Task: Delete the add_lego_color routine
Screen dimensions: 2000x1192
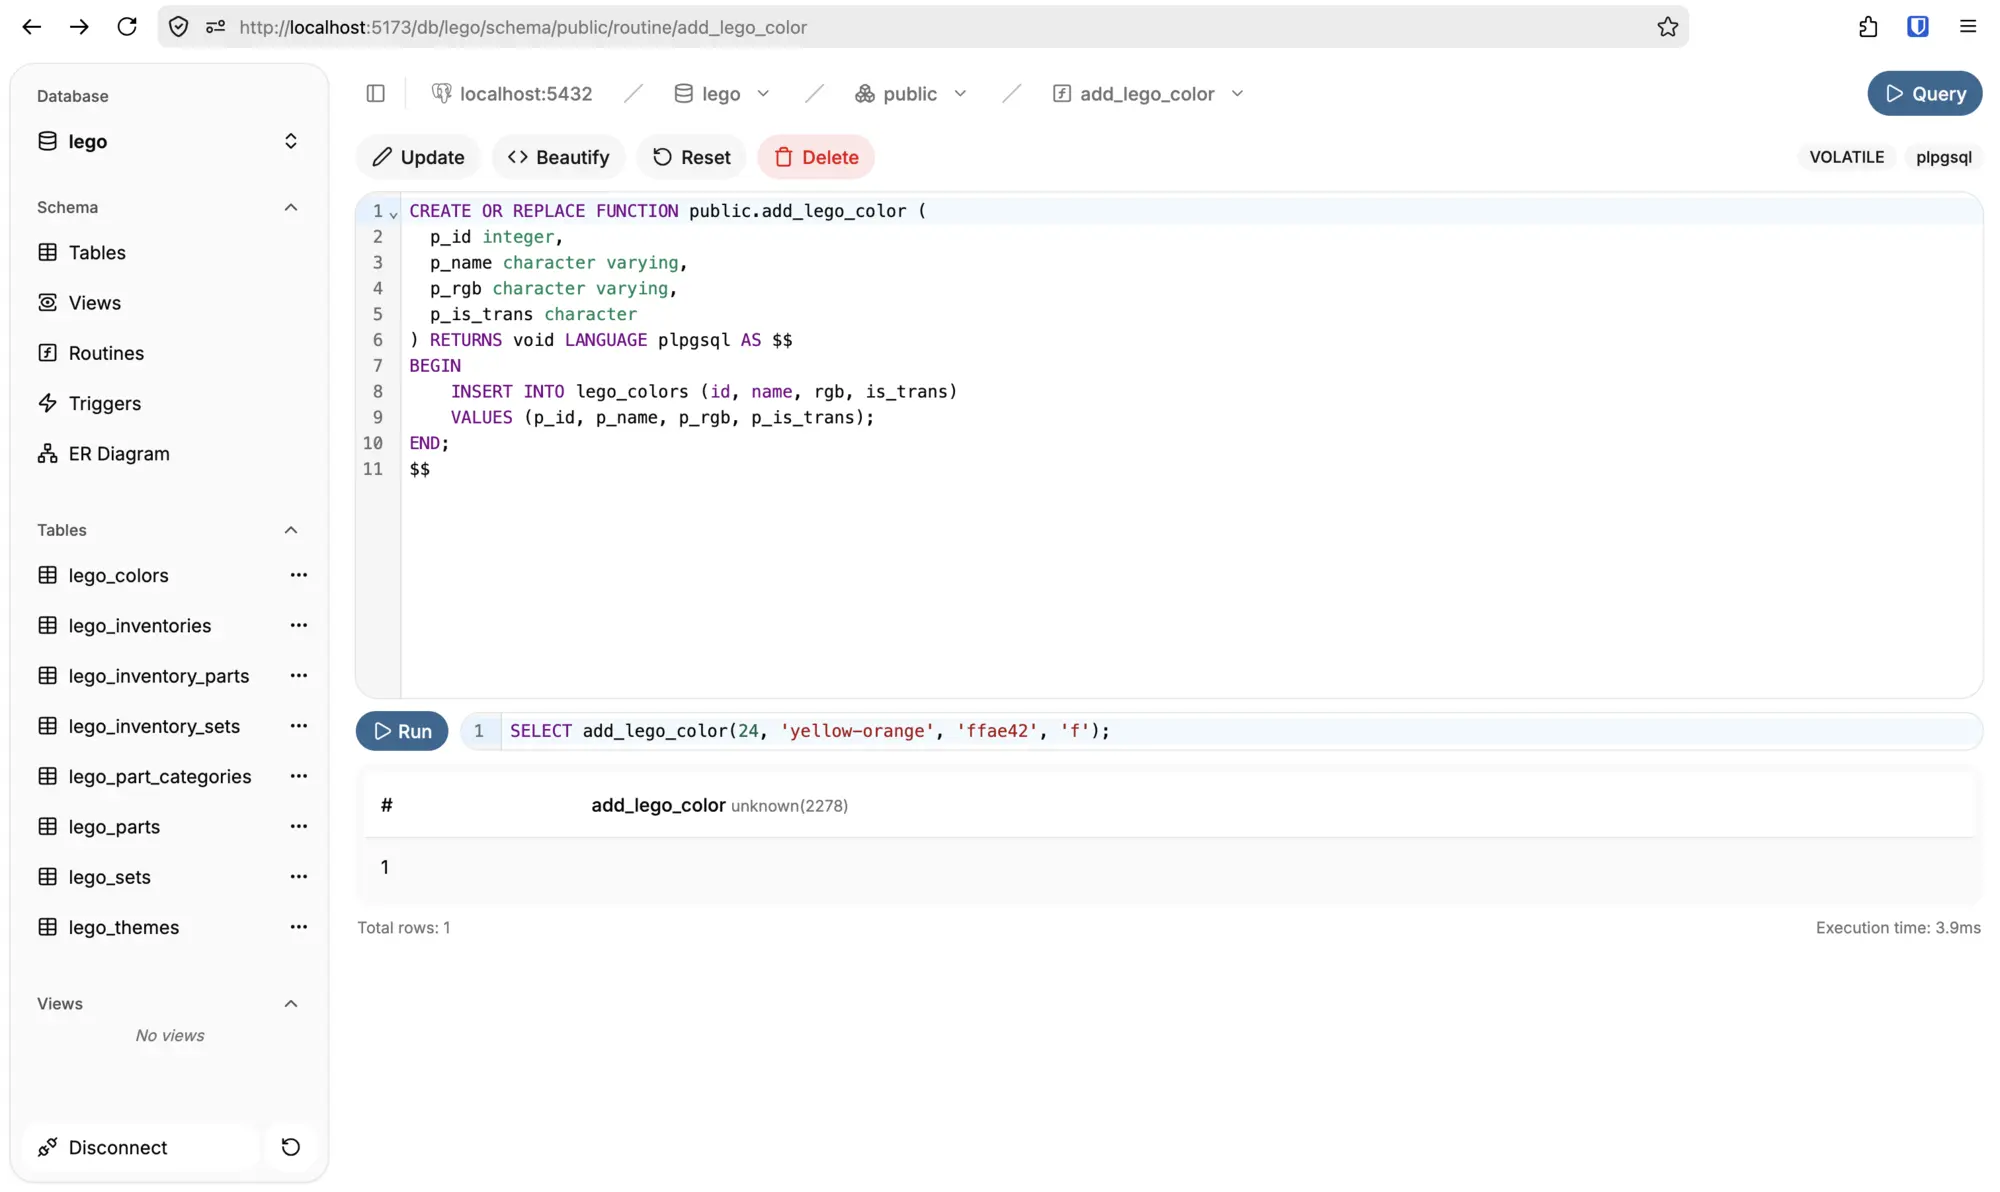Action: (816, 157)
